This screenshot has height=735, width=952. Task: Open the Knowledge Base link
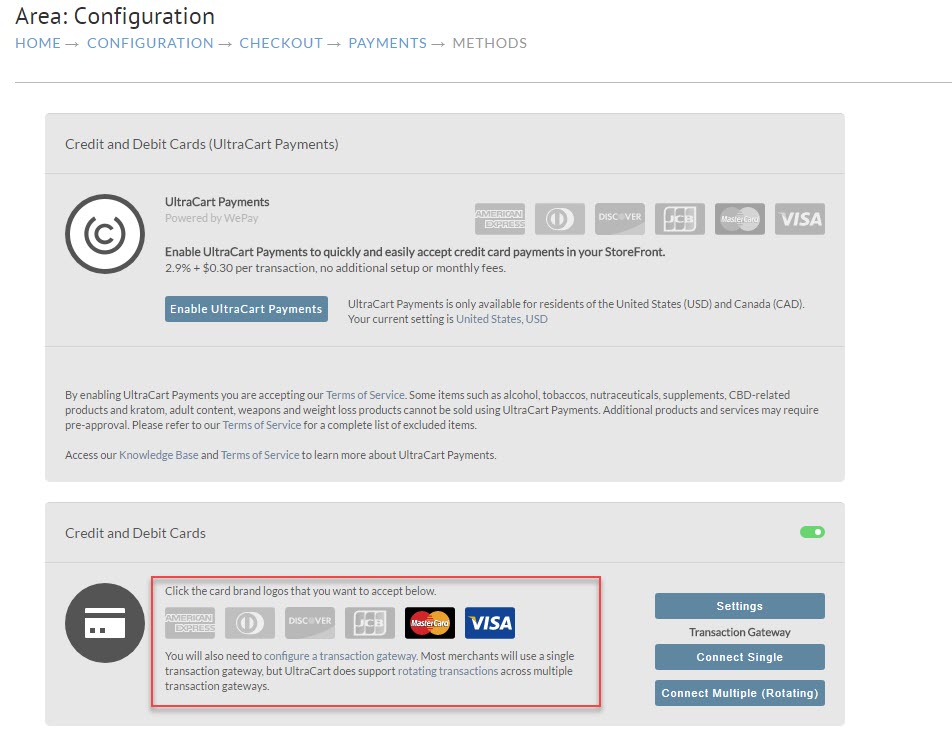point(158,455)
